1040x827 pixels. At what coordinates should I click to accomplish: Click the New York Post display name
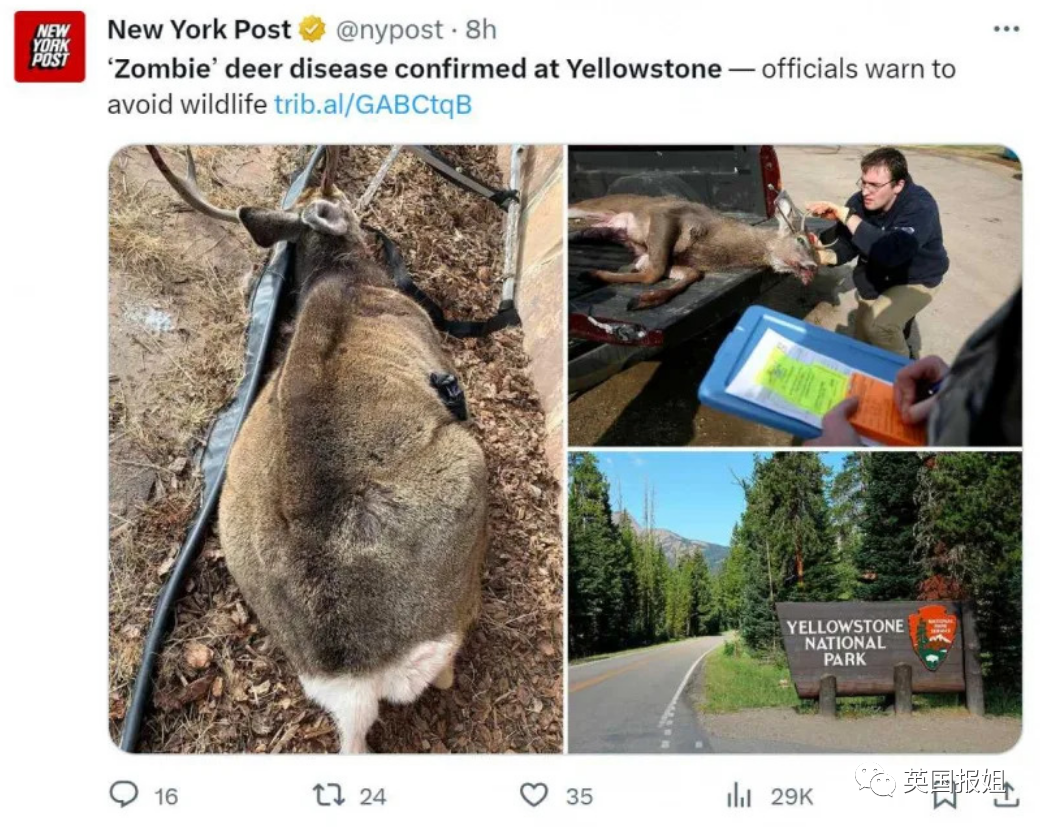[199, 30]
